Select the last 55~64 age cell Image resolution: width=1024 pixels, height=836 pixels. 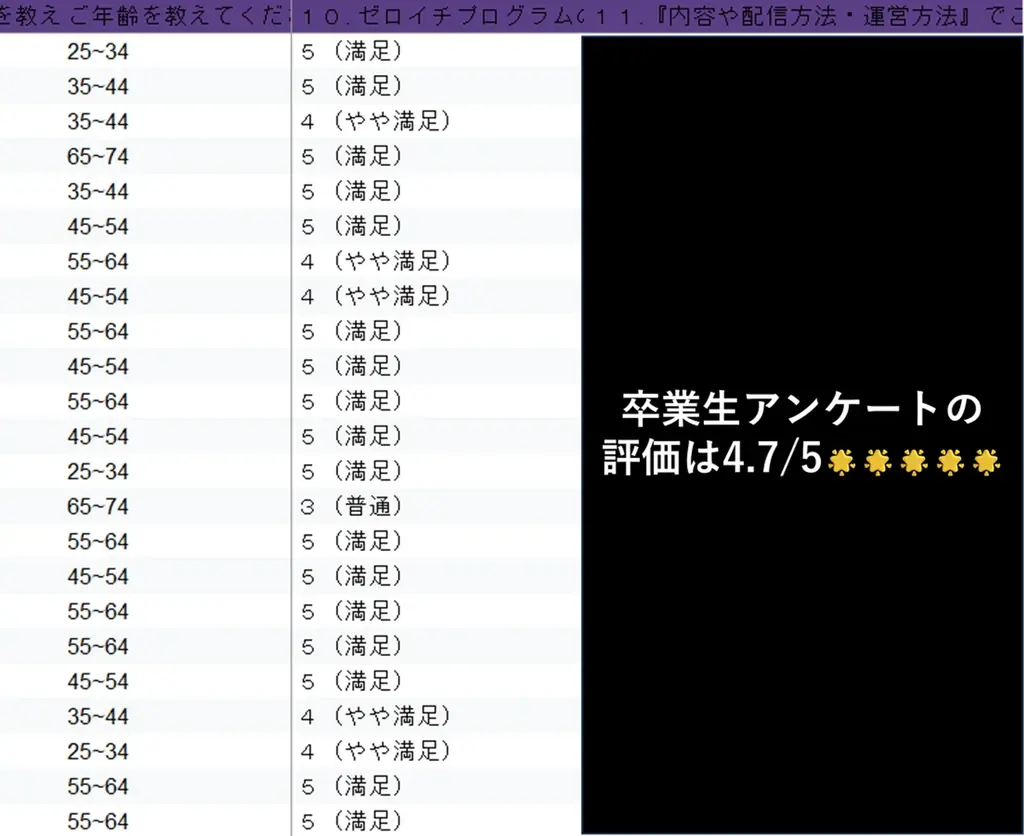tap(95, 821)
